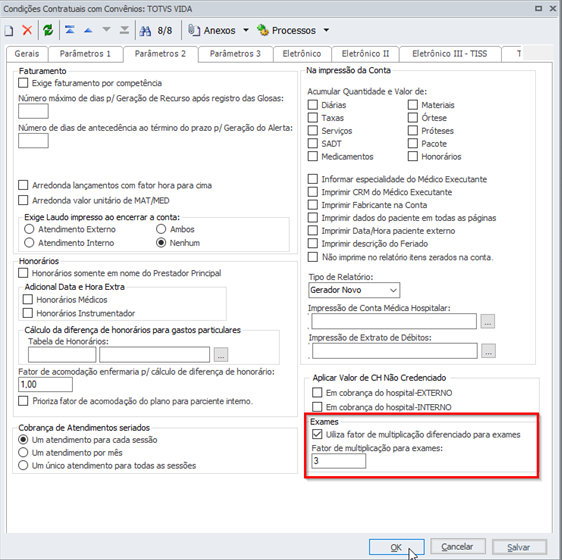The height and width of the screenshot is (560, 562).
Task: Check Em cobrança do hospital-EXTERNO
Action: [317, 393]
